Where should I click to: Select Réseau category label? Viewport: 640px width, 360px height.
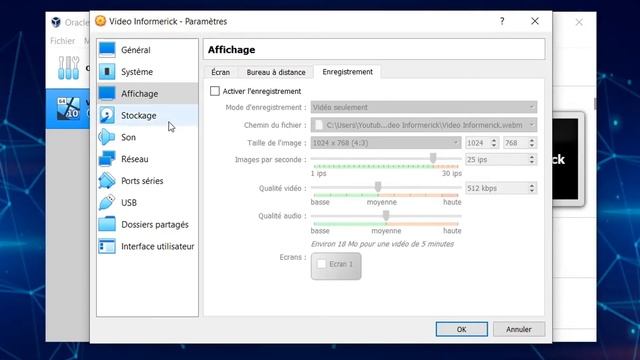click(x=134, y=159)
